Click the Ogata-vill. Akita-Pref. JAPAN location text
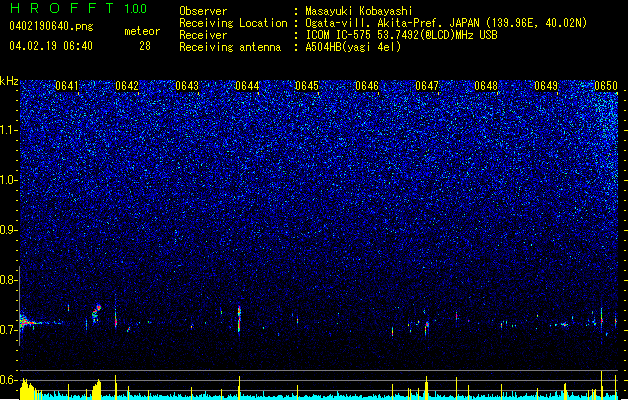The height and width of the screenshot is (400, 629). click(446, 23)
